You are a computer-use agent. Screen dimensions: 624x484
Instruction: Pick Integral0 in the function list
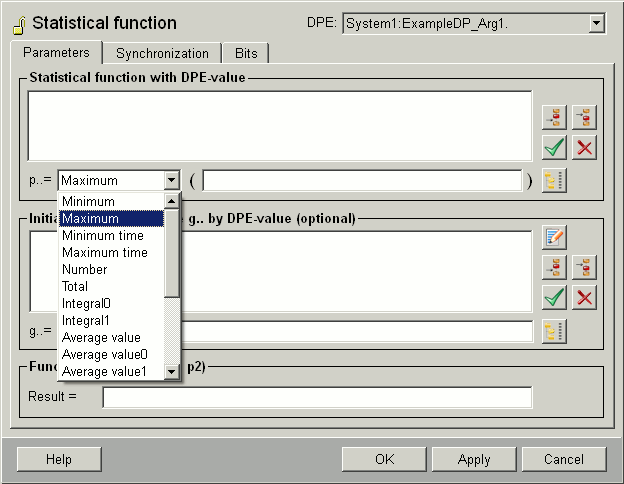click(x=86, y=303)
